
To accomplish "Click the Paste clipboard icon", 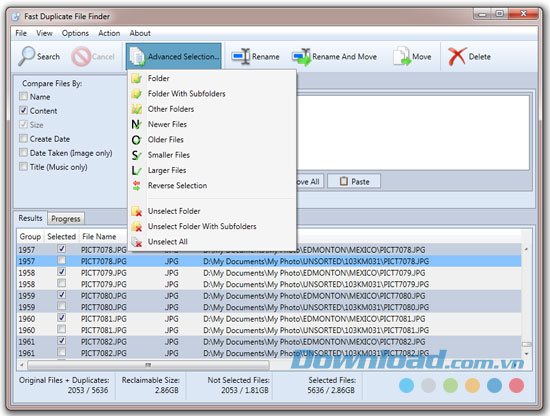I will [x=344, y=181].
